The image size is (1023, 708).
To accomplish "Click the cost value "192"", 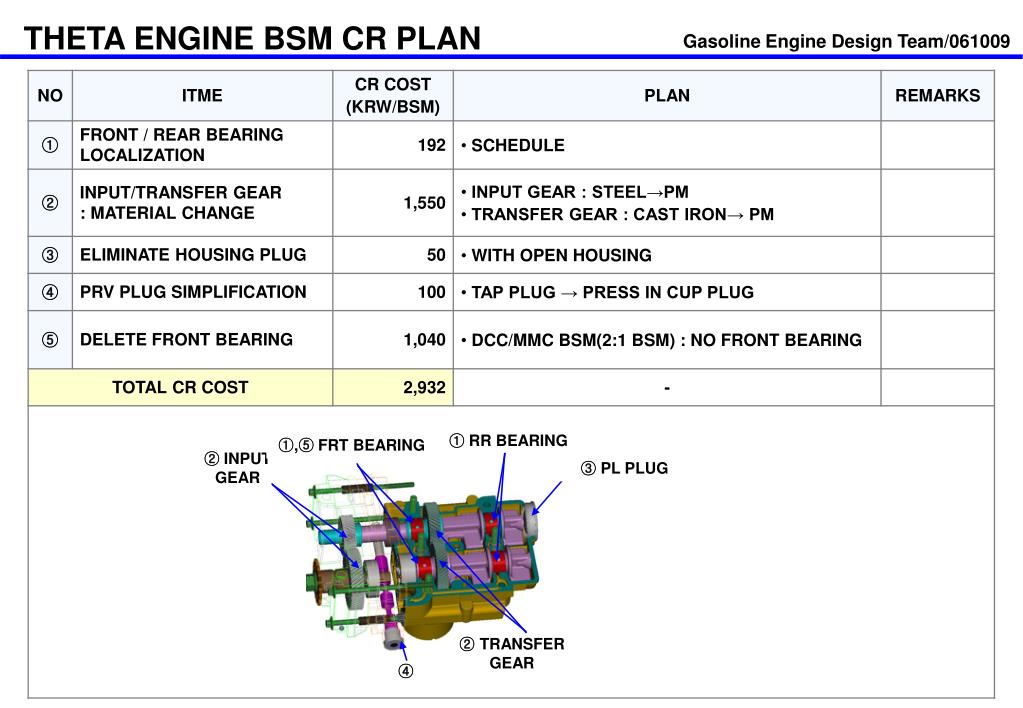I will tap(431, 145).
